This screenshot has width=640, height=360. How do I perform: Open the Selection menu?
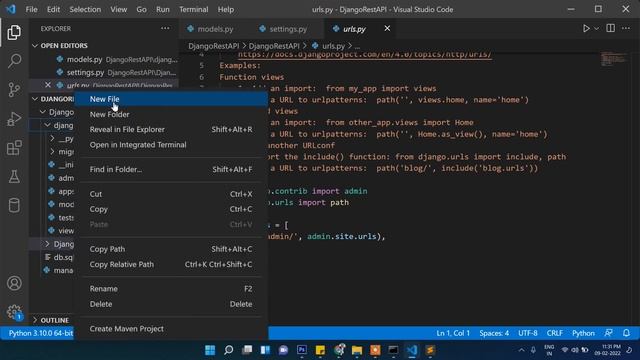85,9
